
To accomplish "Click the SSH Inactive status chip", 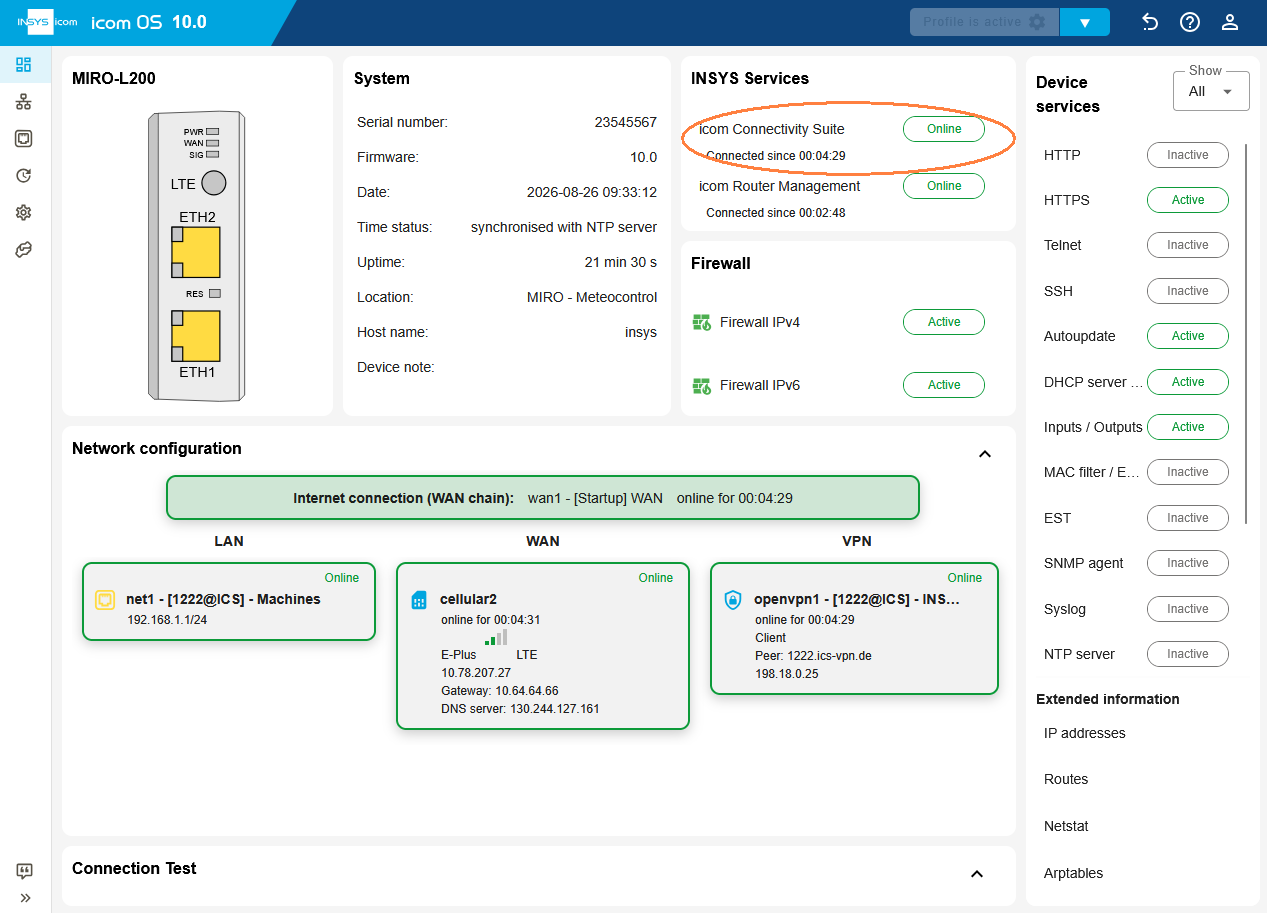I will coord(1187,291).
